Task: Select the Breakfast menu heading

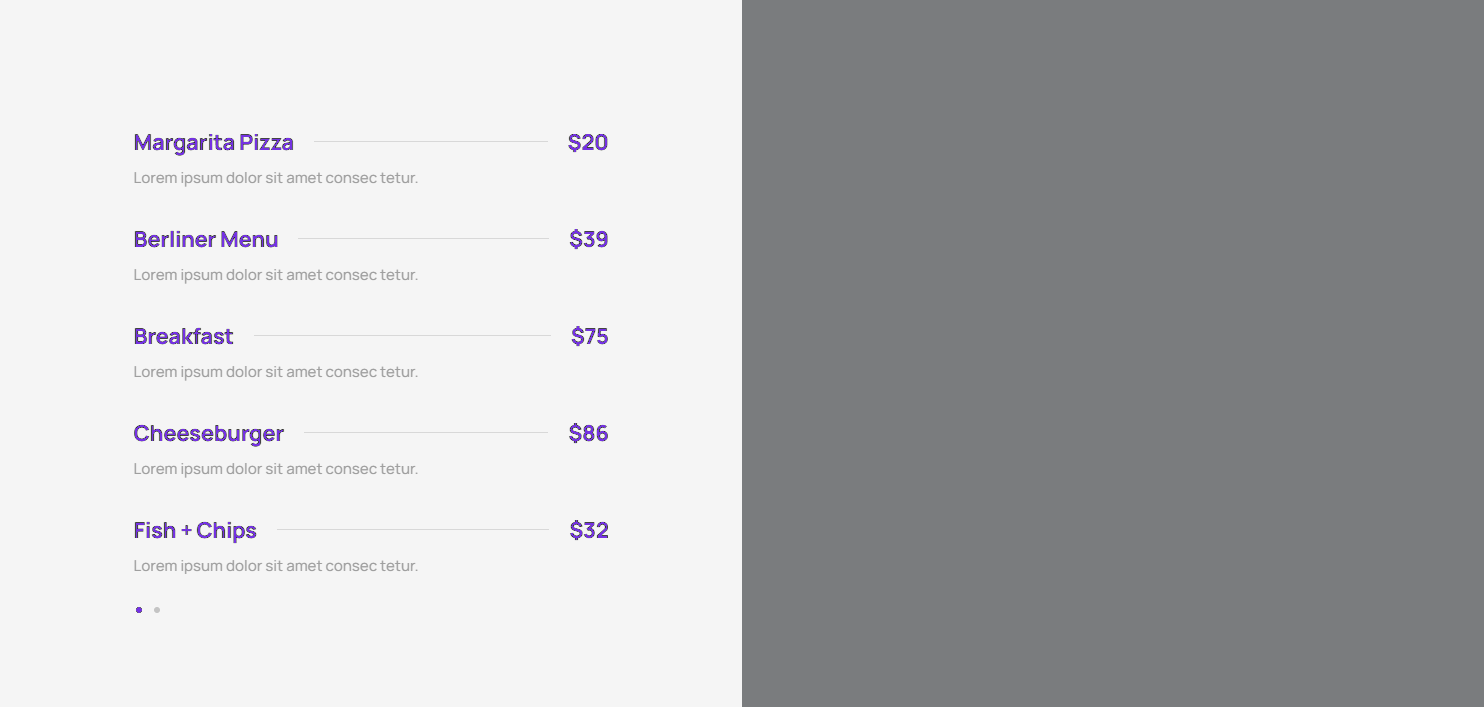Action: (x=183, y=337)
